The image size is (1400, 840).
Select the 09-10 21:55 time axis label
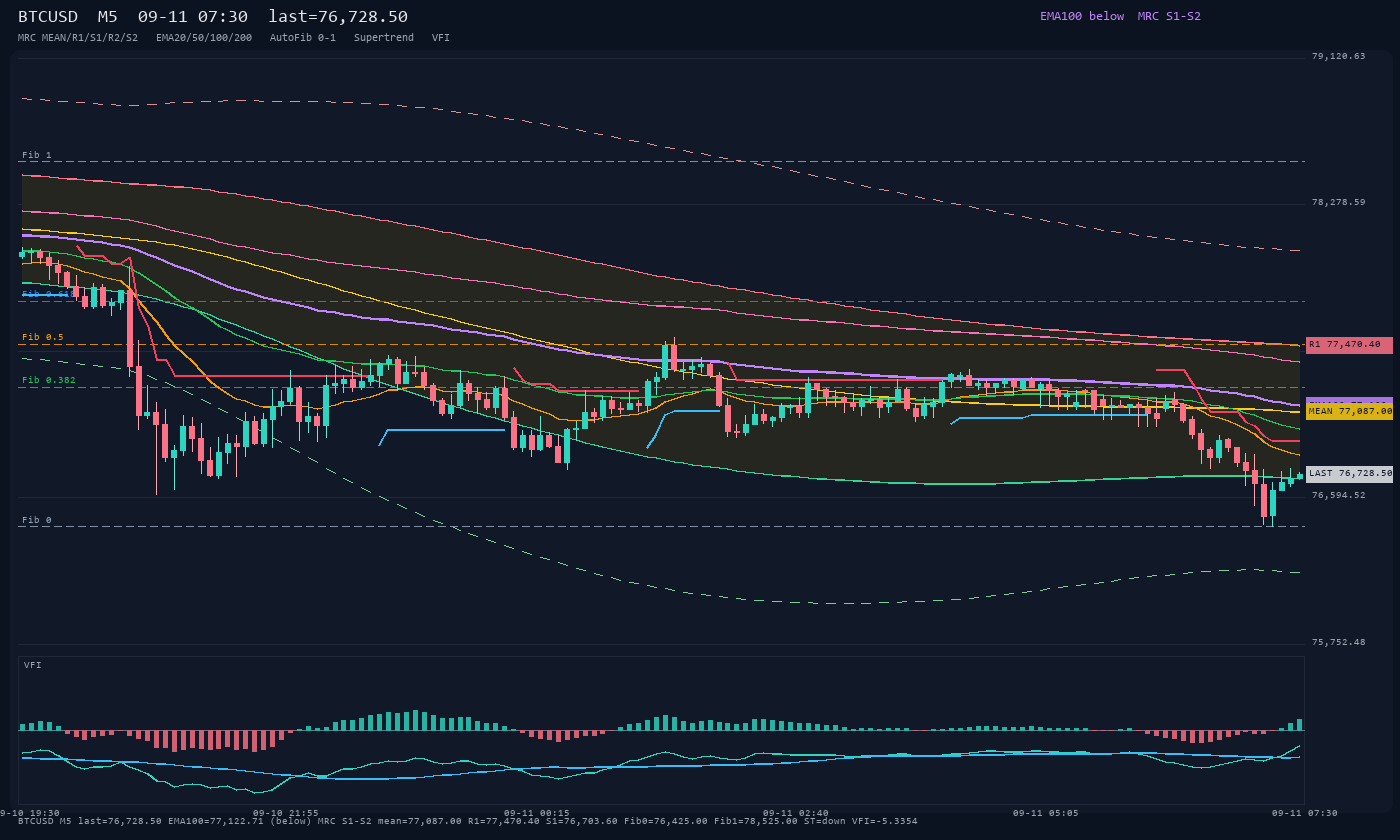point(286,813)
